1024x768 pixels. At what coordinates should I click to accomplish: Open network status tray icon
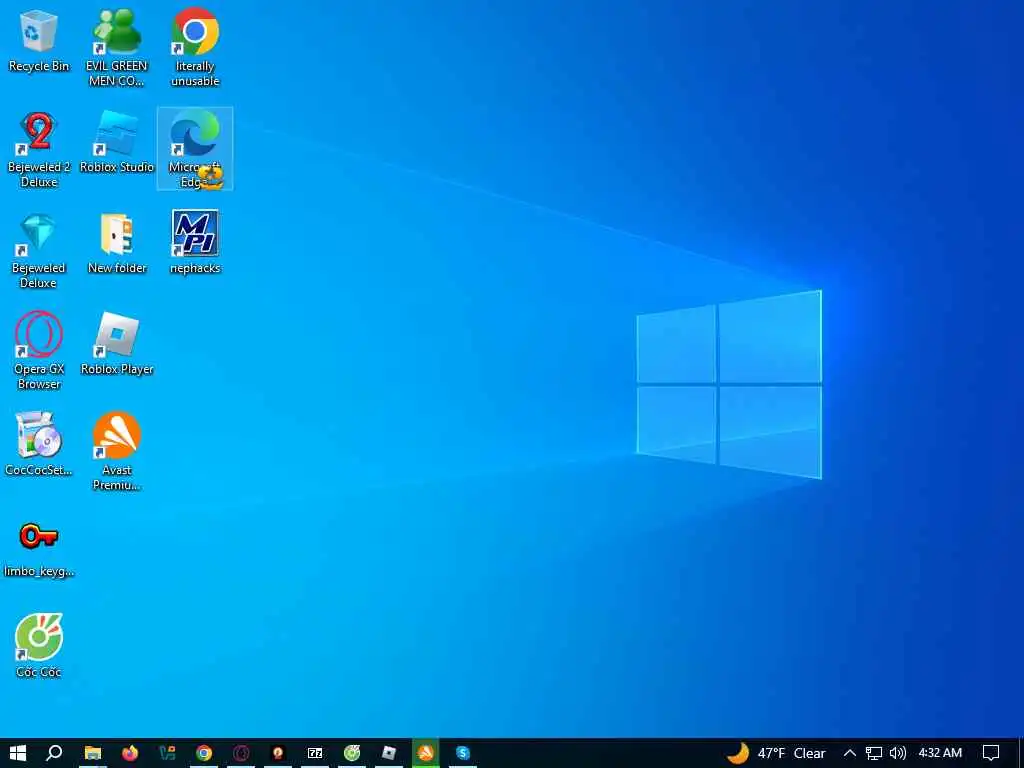874,753
